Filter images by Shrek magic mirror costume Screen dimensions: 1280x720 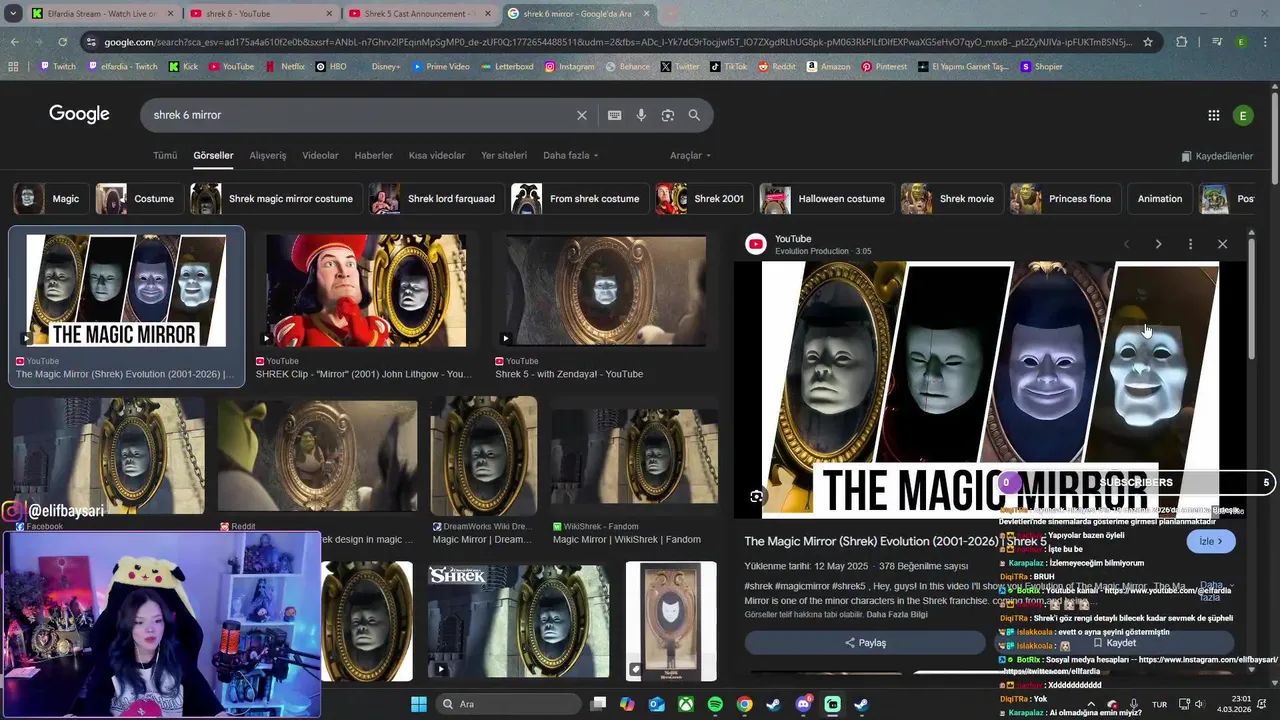click(276, 199)
